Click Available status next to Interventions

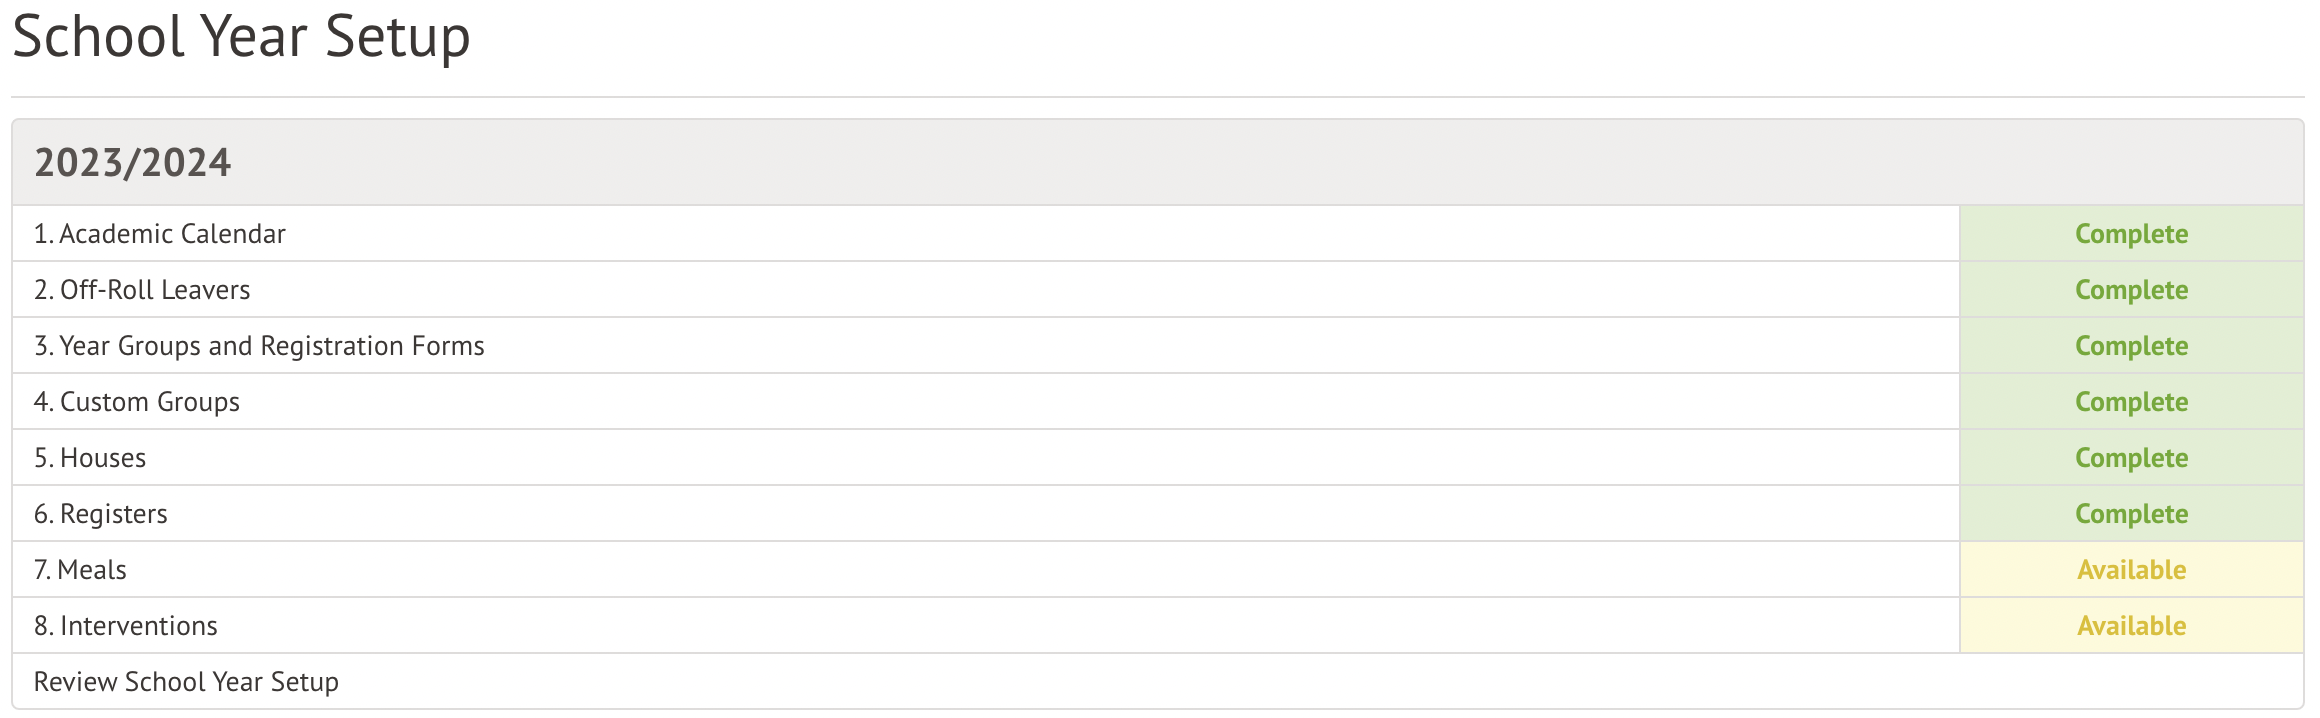pyautogui.click(x=2131, y=626)
